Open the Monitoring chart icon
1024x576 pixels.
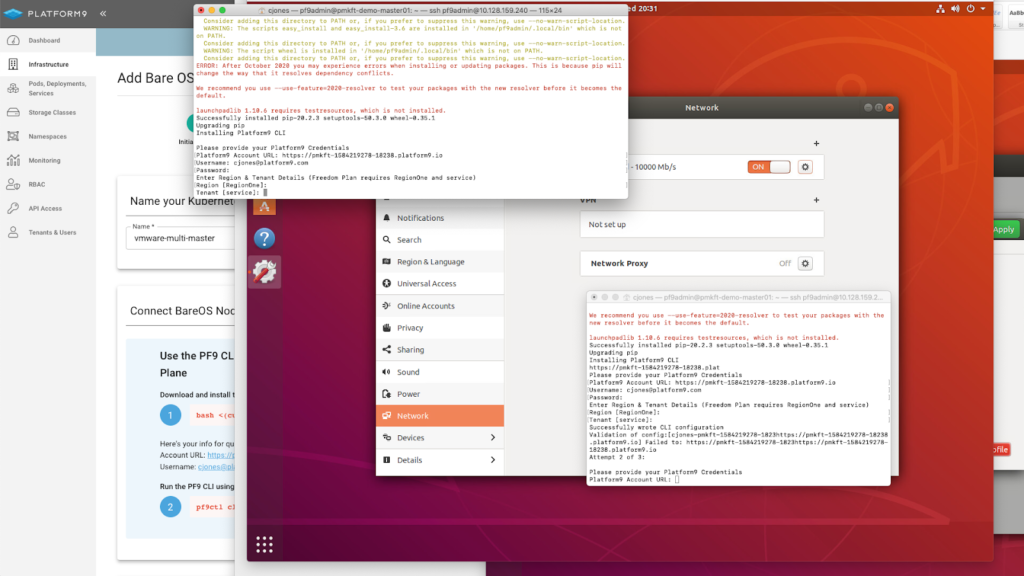15,160
